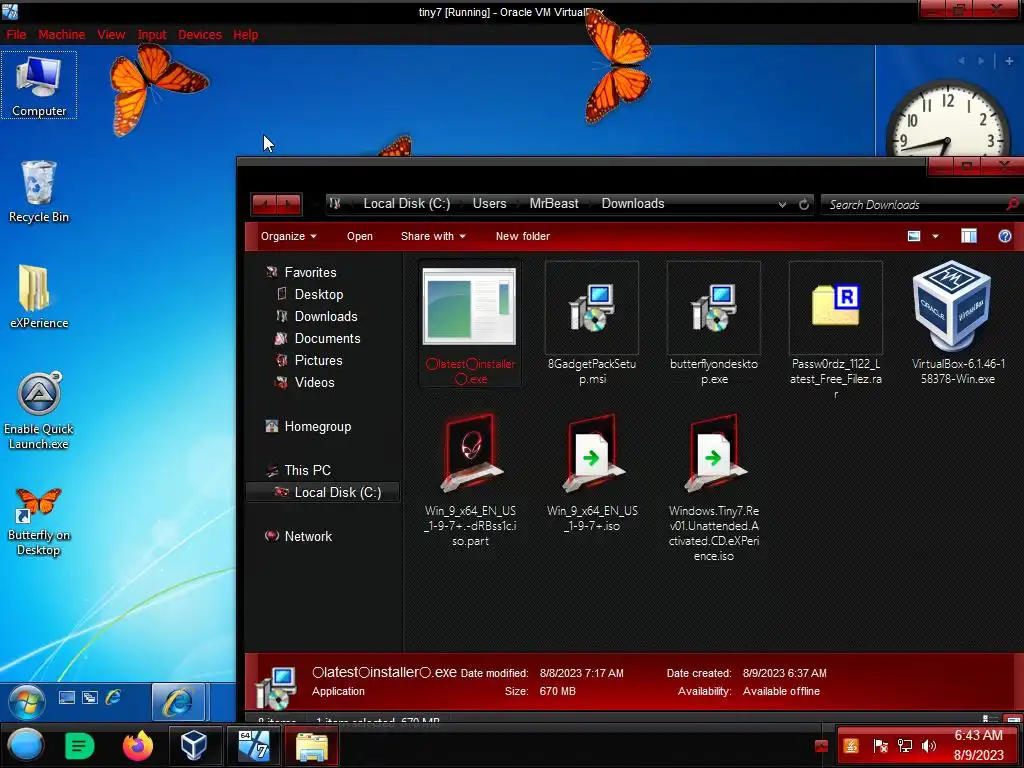Viewport: 1024px width, 768px height.
Task: Click the MrBeast breadcrumb segment
Action: tap(554, 204)
